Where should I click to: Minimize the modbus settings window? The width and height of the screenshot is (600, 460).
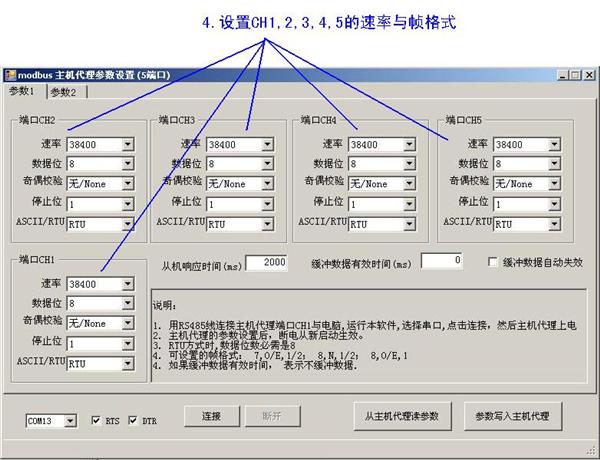[x=562, y=75]
